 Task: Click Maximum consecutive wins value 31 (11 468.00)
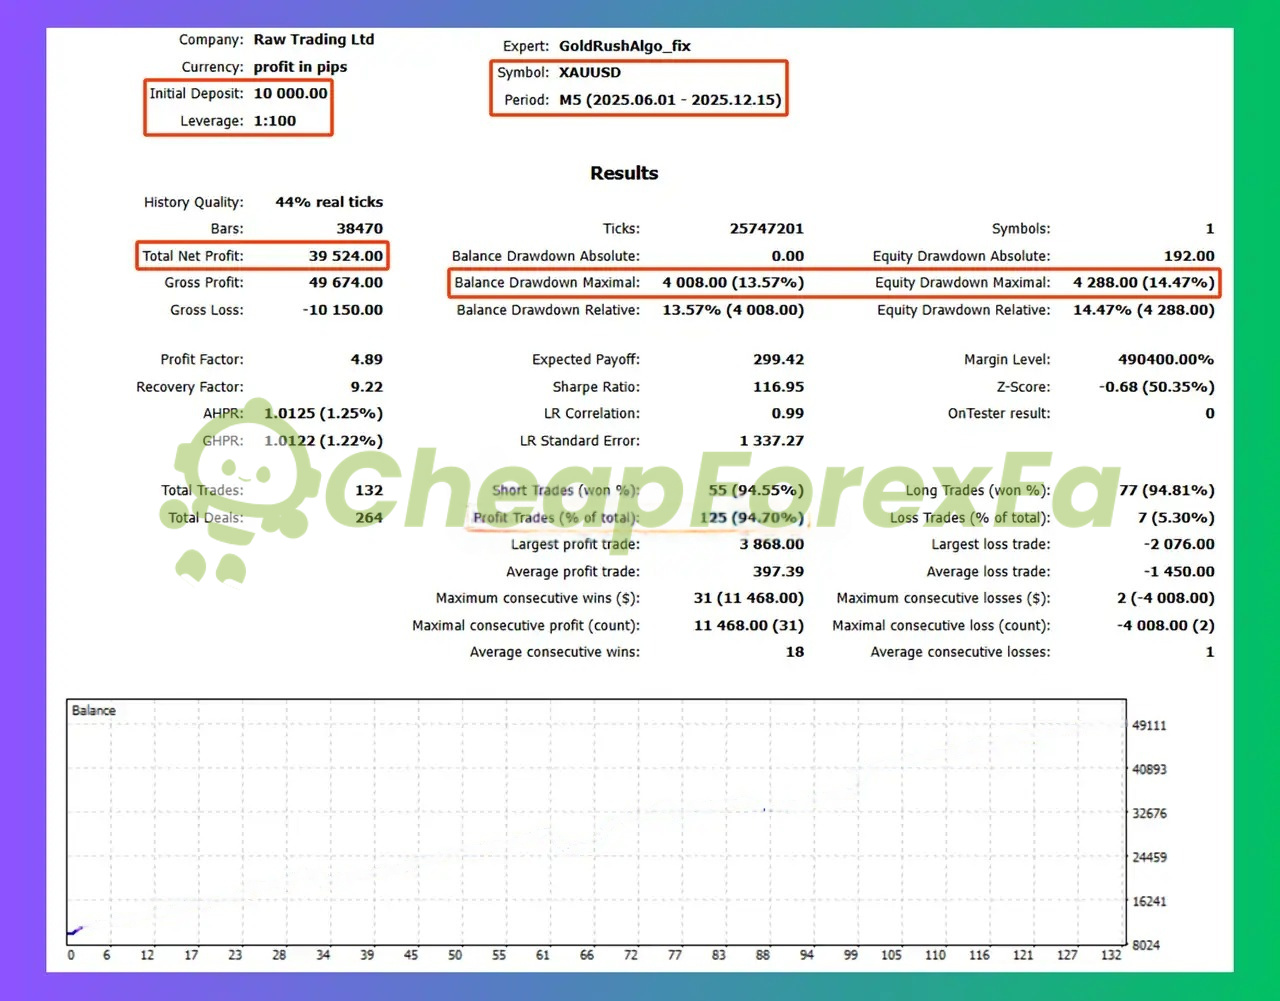click(749, 599)
